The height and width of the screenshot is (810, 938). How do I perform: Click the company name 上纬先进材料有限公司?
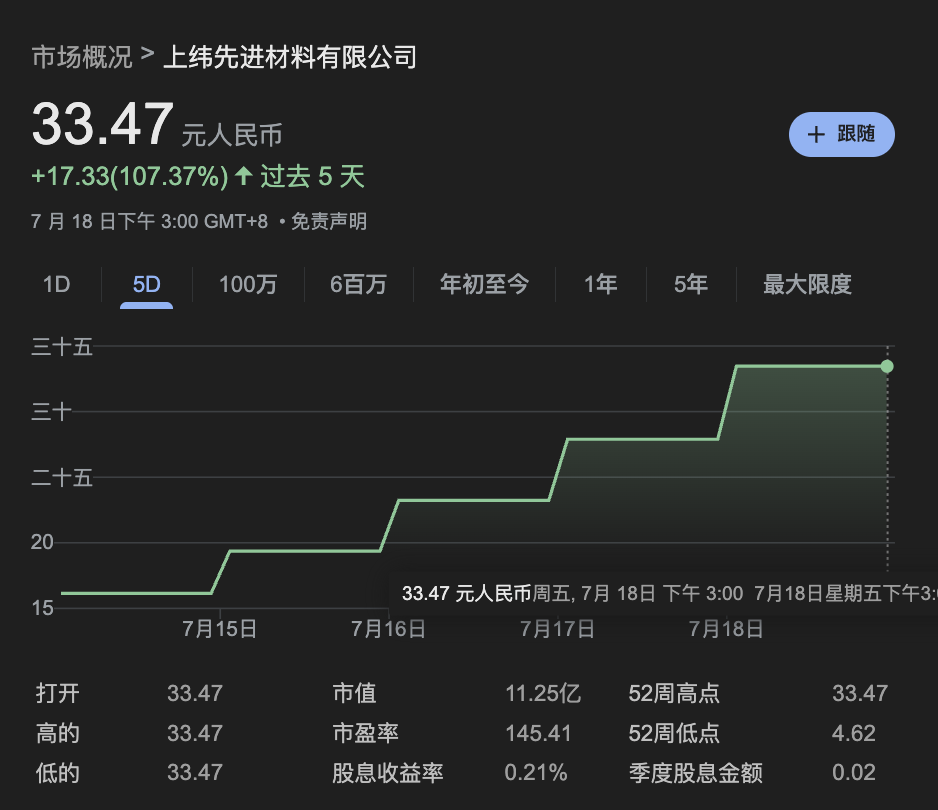pyautogui.click(x=290, y=57)
